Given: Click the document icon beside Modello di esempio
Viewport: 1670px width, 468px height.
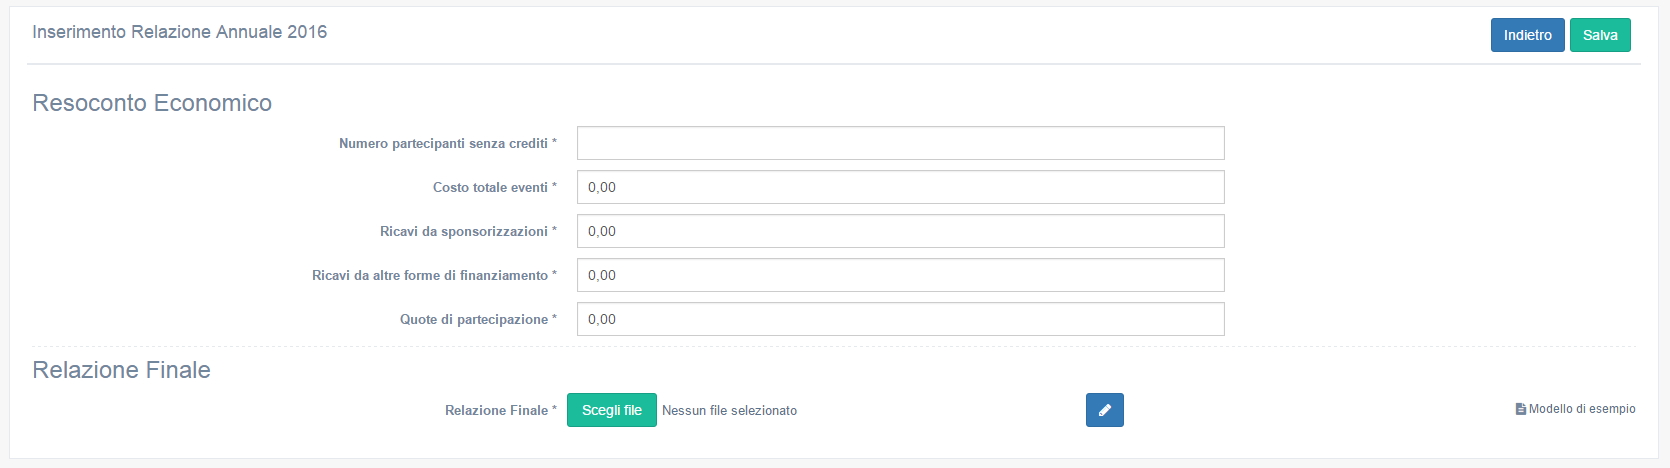Looking at the screenshot, I should coord(1521,409).
